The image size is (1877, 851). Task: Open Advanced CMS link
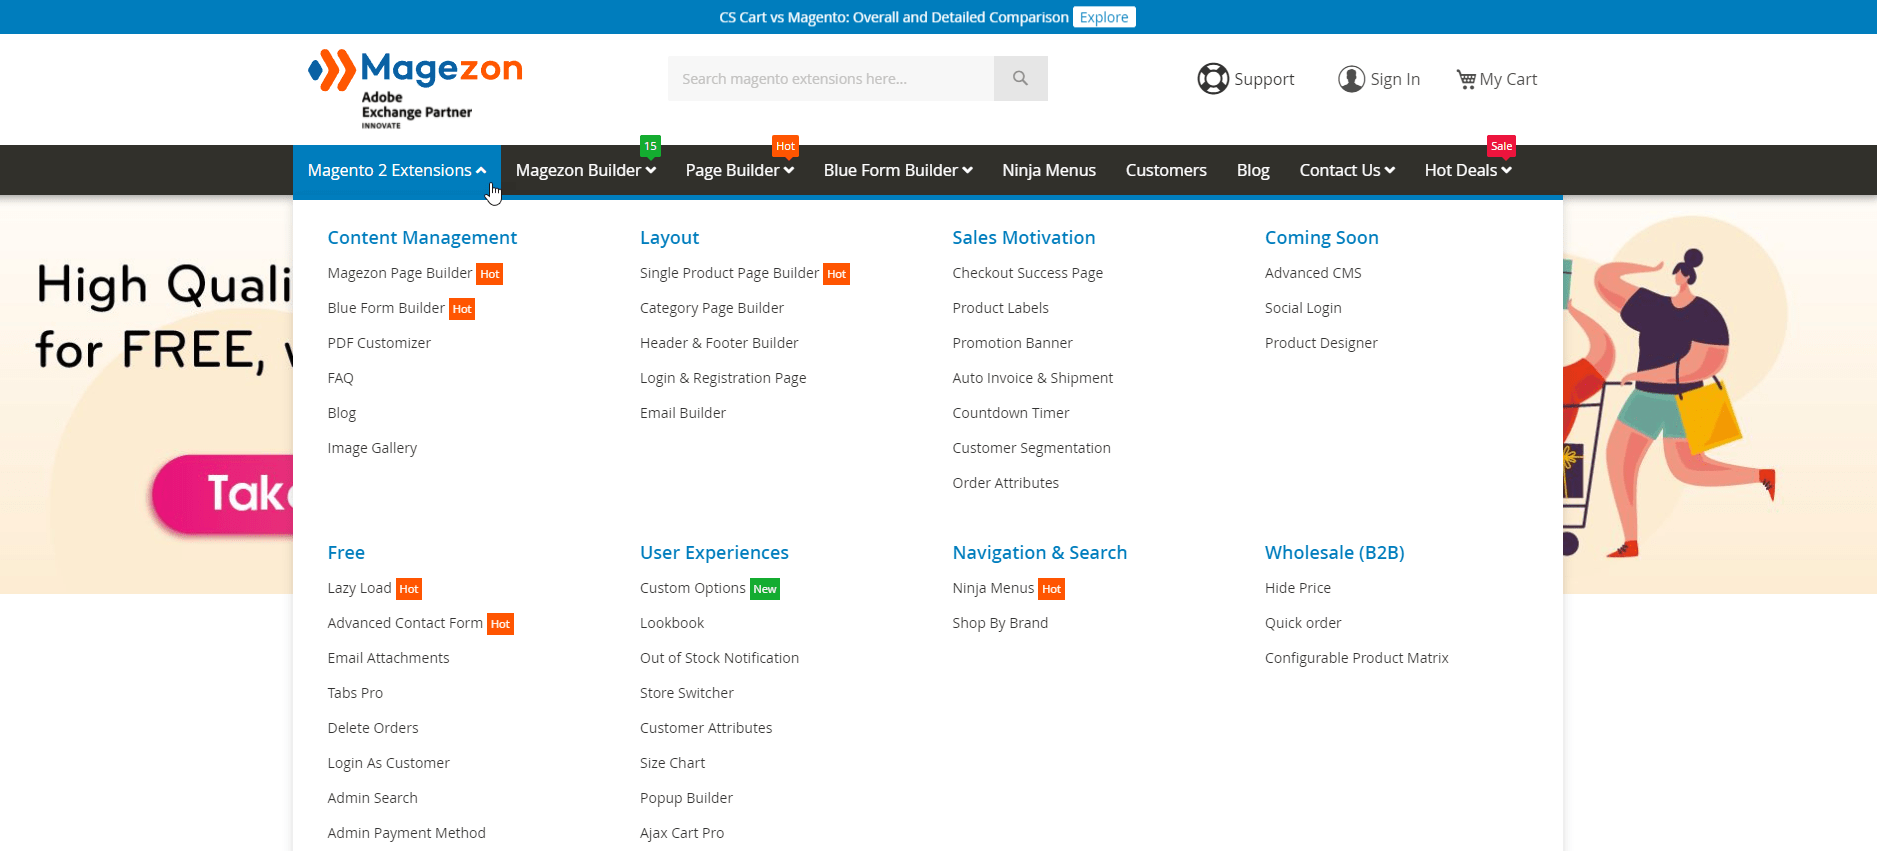[x=1313, y=273]
